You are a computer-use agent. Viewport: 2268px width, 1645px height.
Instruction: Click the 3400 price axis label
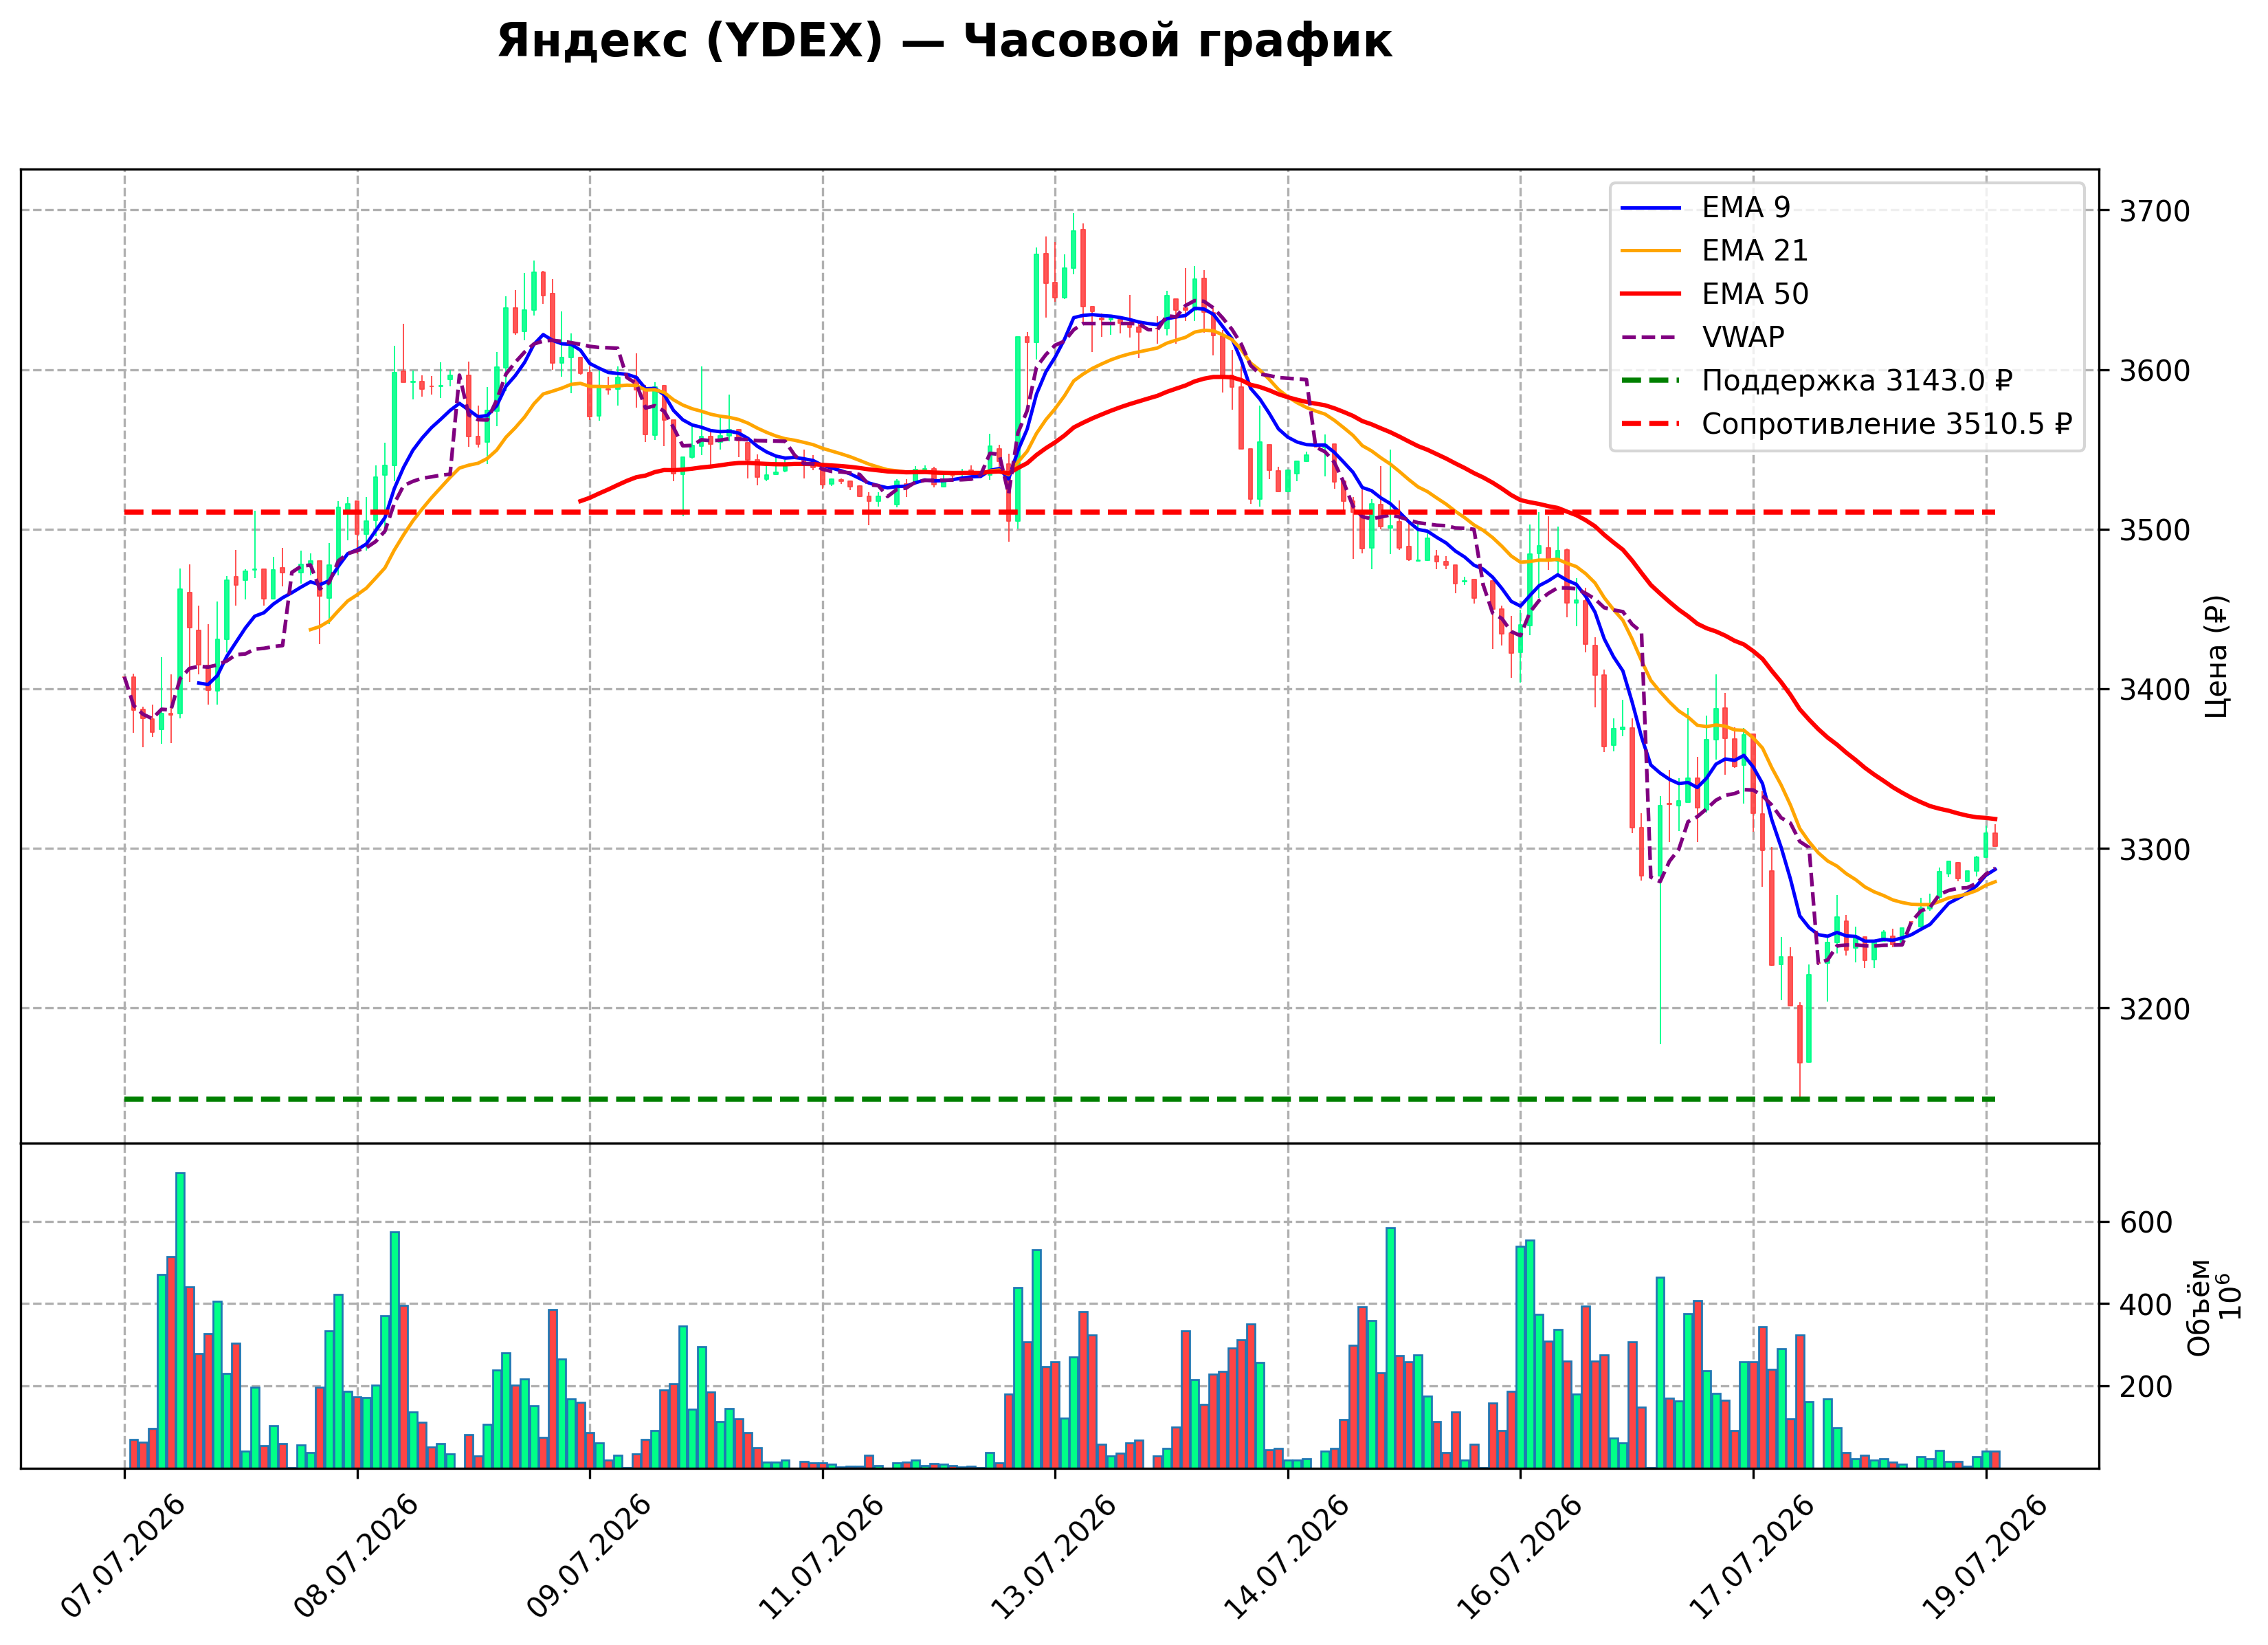[x=2155, y=690]
